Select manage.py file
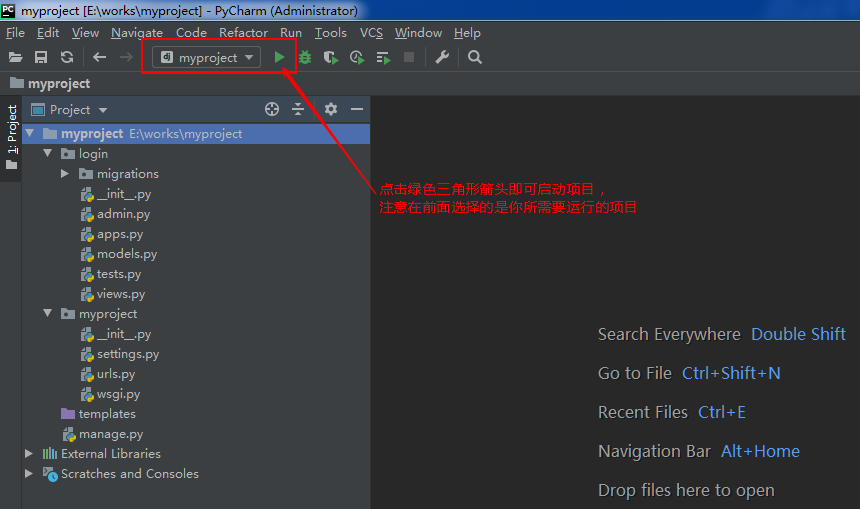Screen dimensions: 860x509 [x=103, y=434]
